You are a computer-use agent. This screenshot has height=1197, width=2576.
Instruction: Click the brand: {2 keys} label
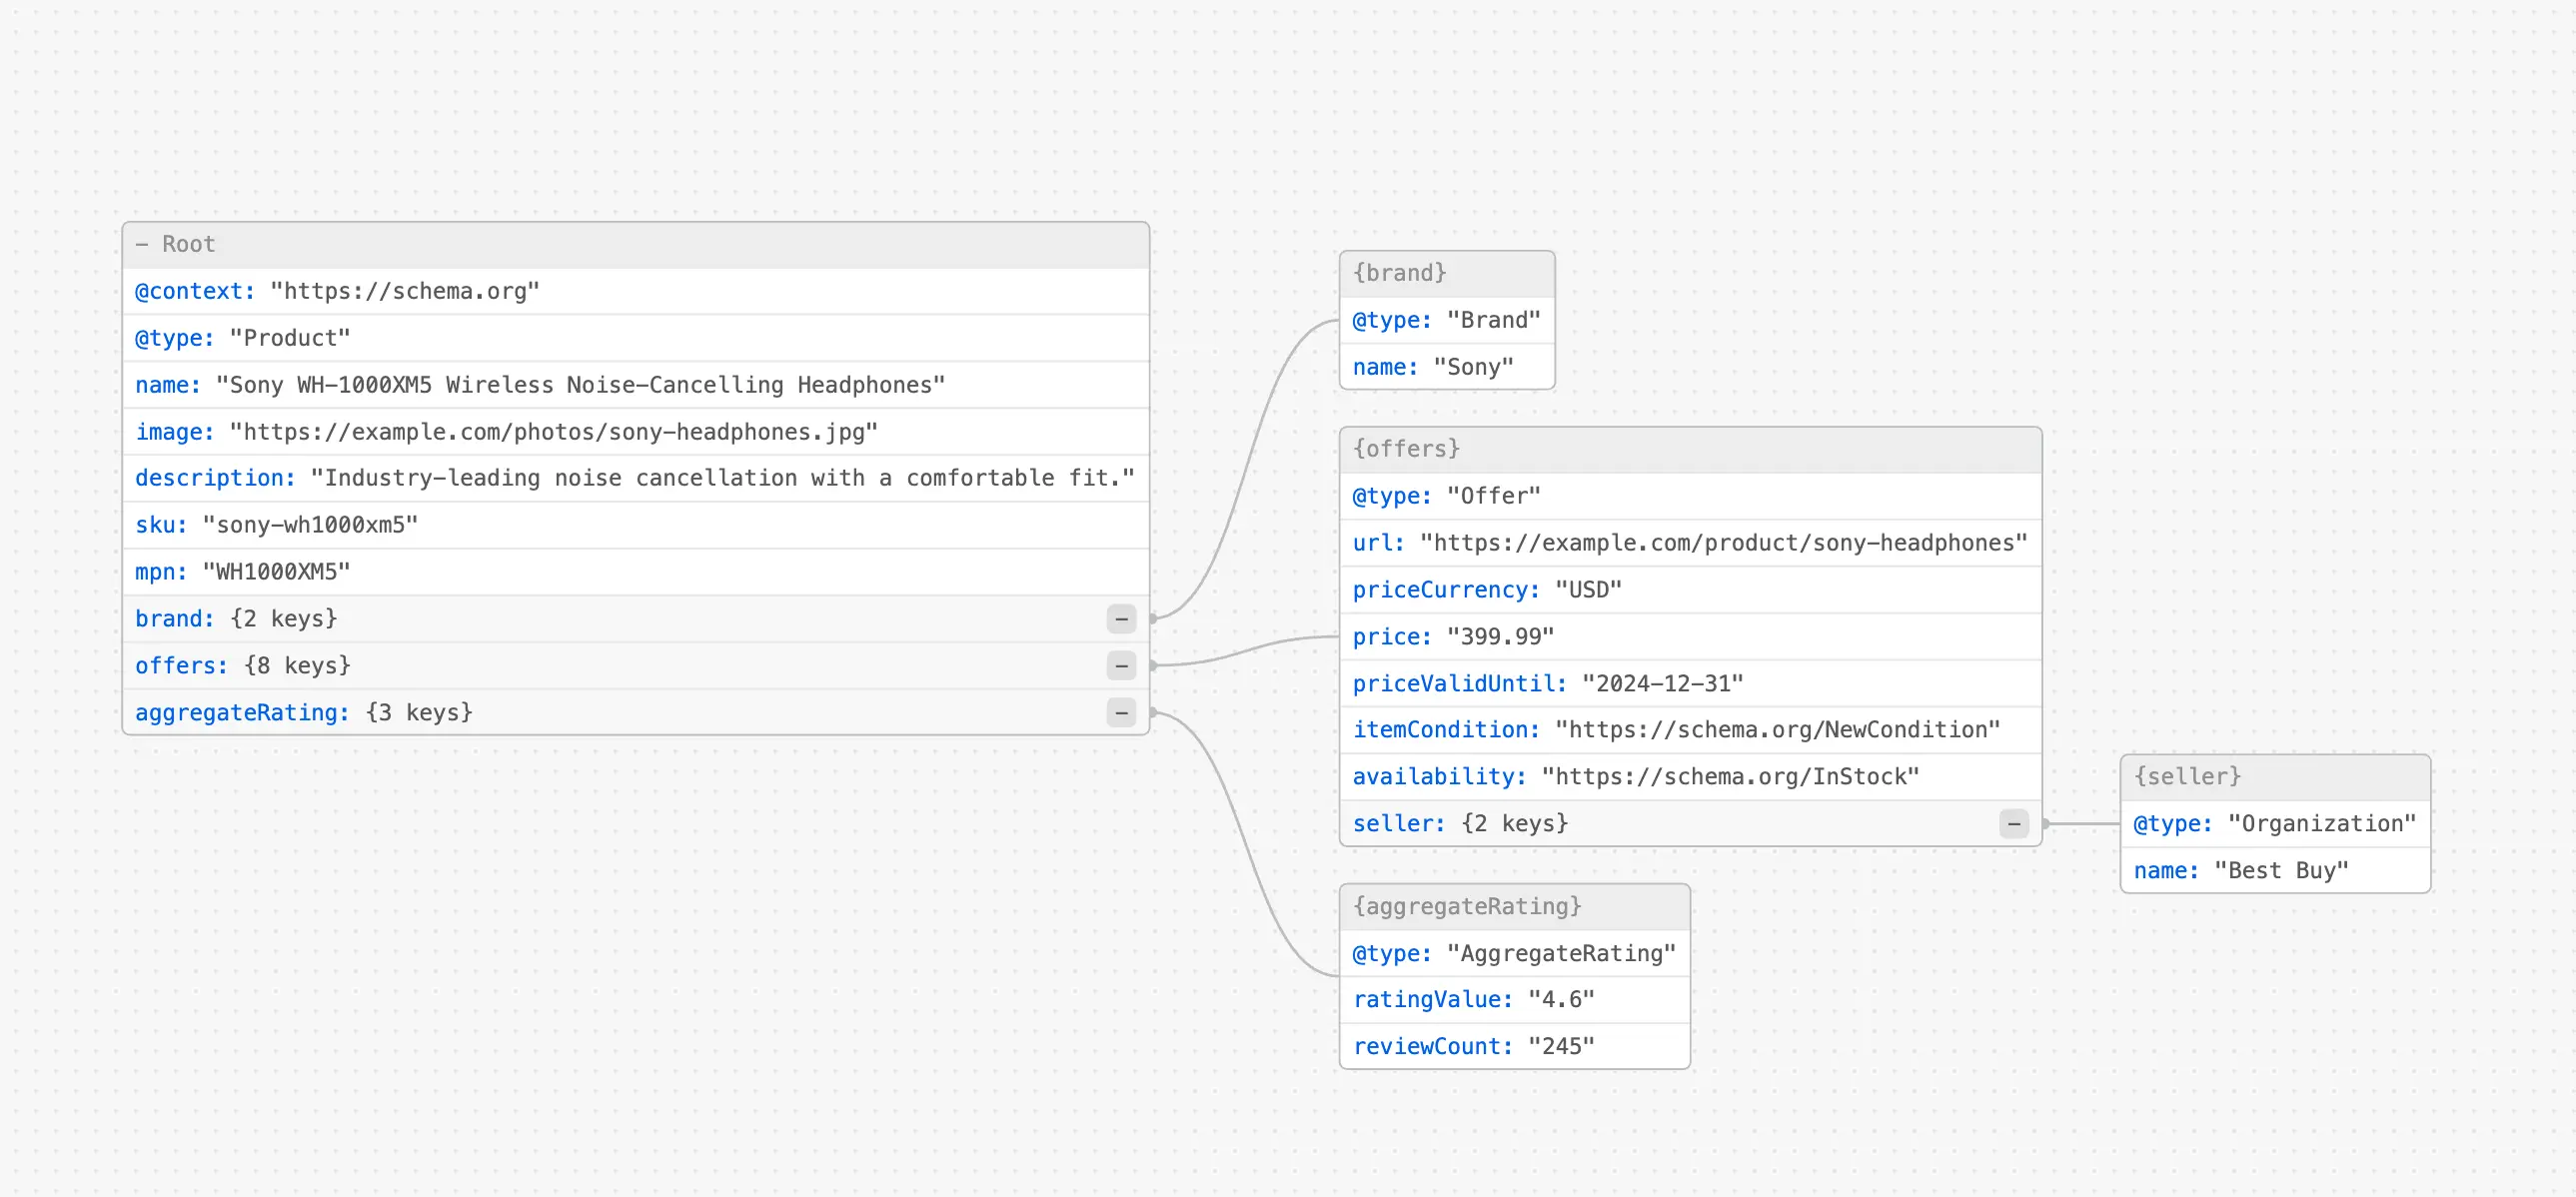coord(236,619)
